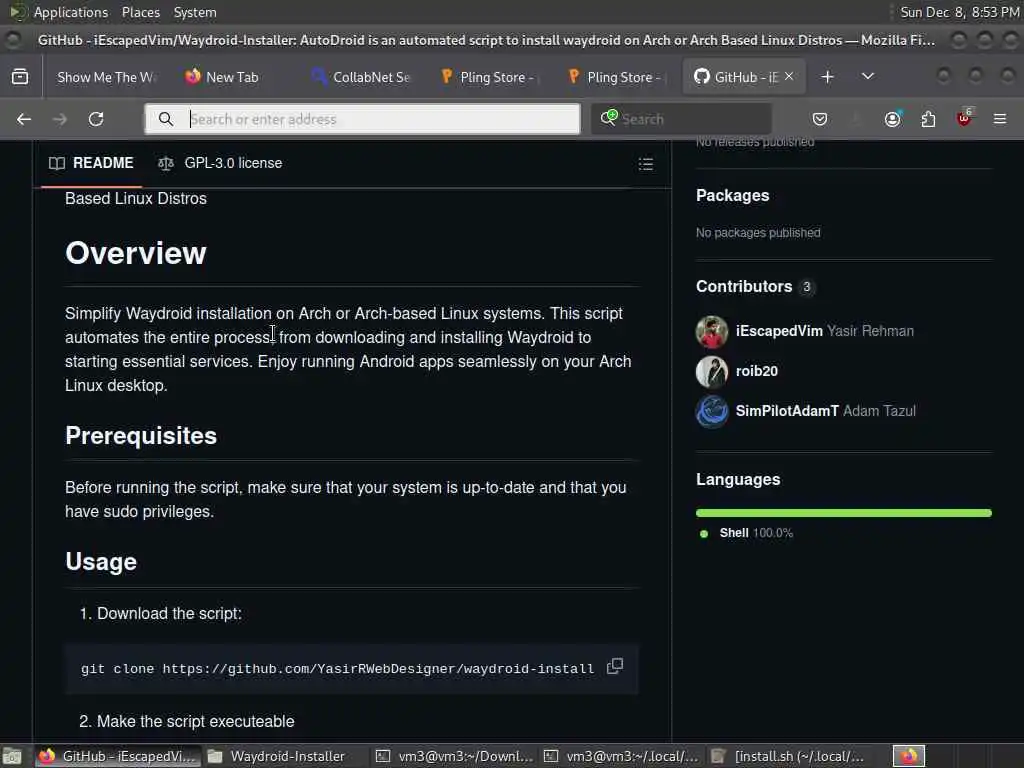Click the No packages published text

pyautogui.click(x=758, y=232)
